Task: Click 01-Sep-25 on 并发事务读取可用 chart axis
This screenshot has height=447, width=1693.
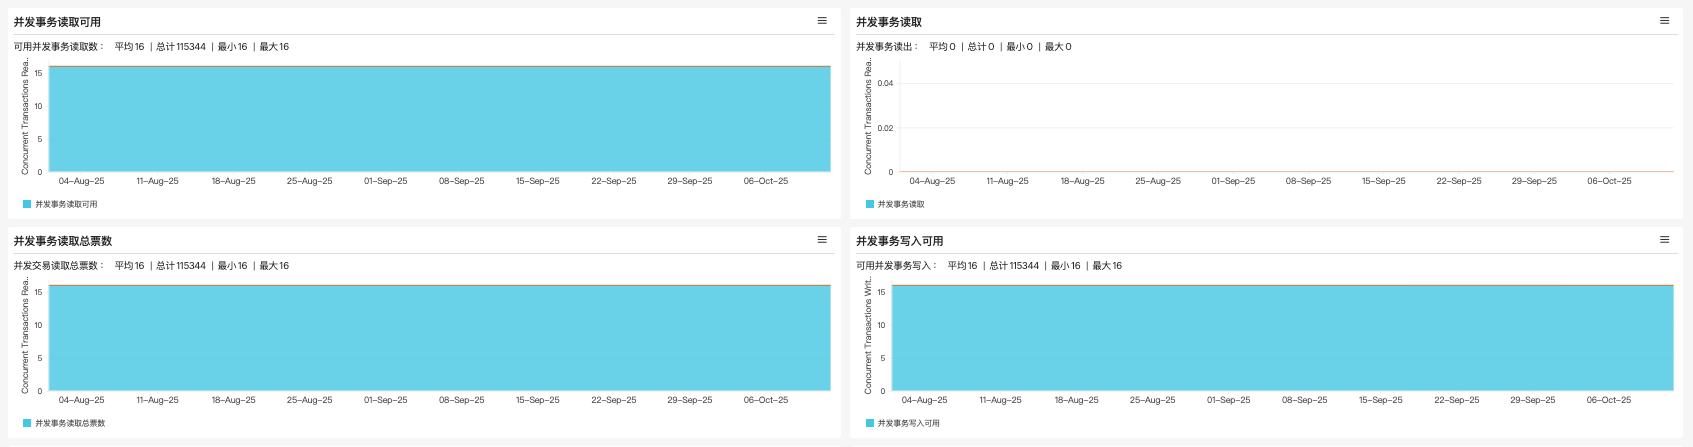Action: (385, 182)
